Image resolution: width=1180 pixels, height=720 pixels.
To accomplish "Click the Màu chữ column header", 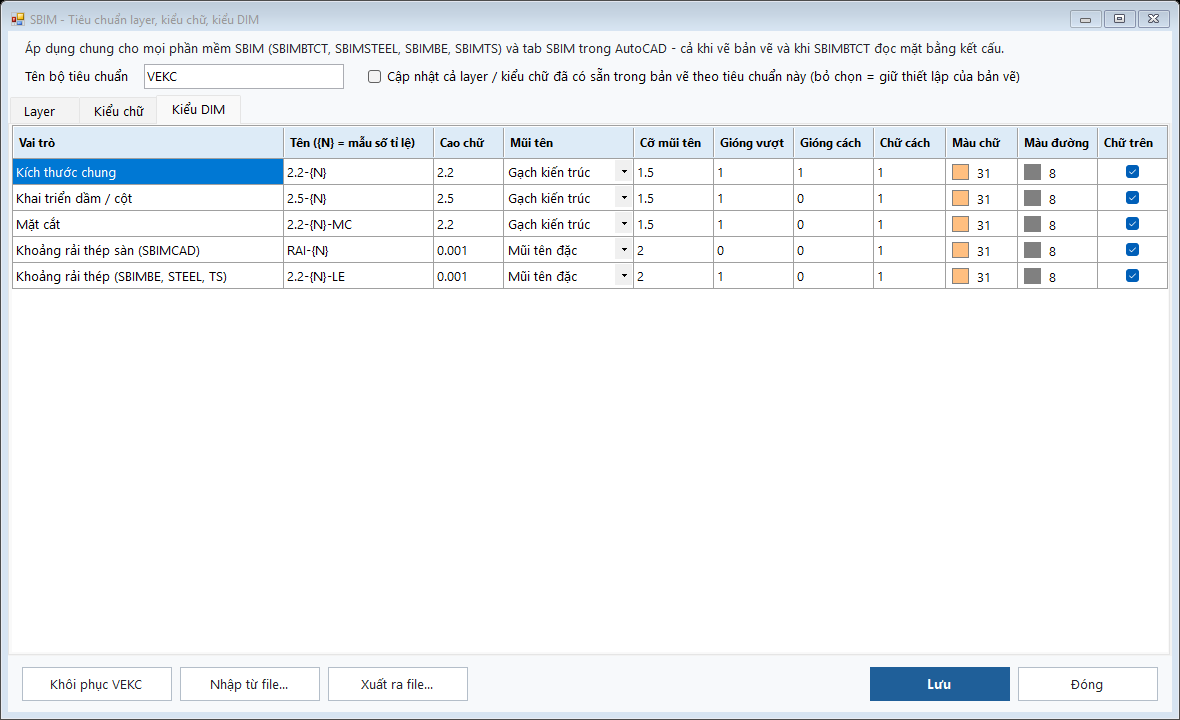I will point(981,143).
